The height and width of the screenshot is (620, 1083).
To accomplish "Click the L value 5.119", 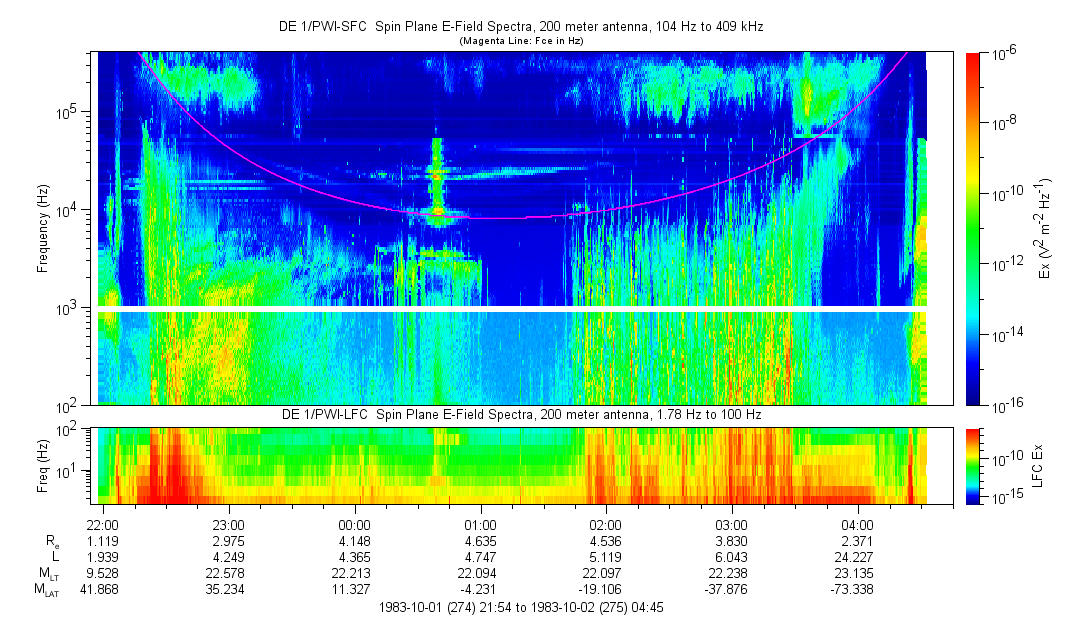I will pos(606,557).
